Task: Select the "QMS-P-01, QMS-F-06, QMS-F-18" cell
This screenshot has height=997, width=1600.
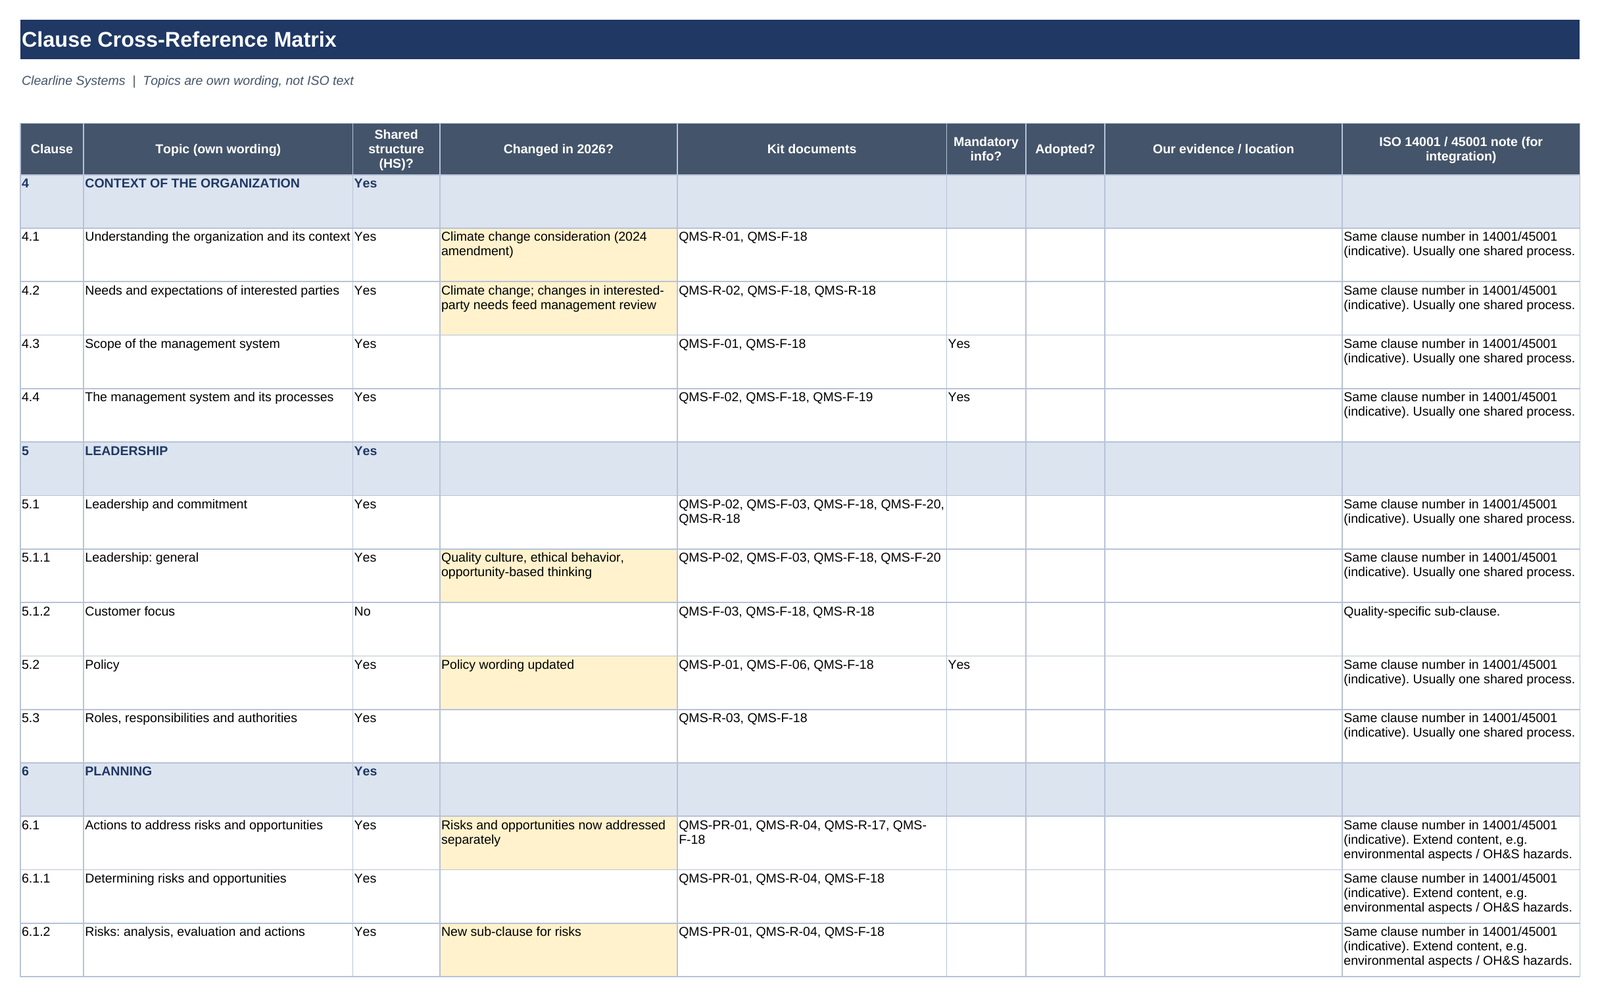Action: pyautogui.click(x=812, y=683)
